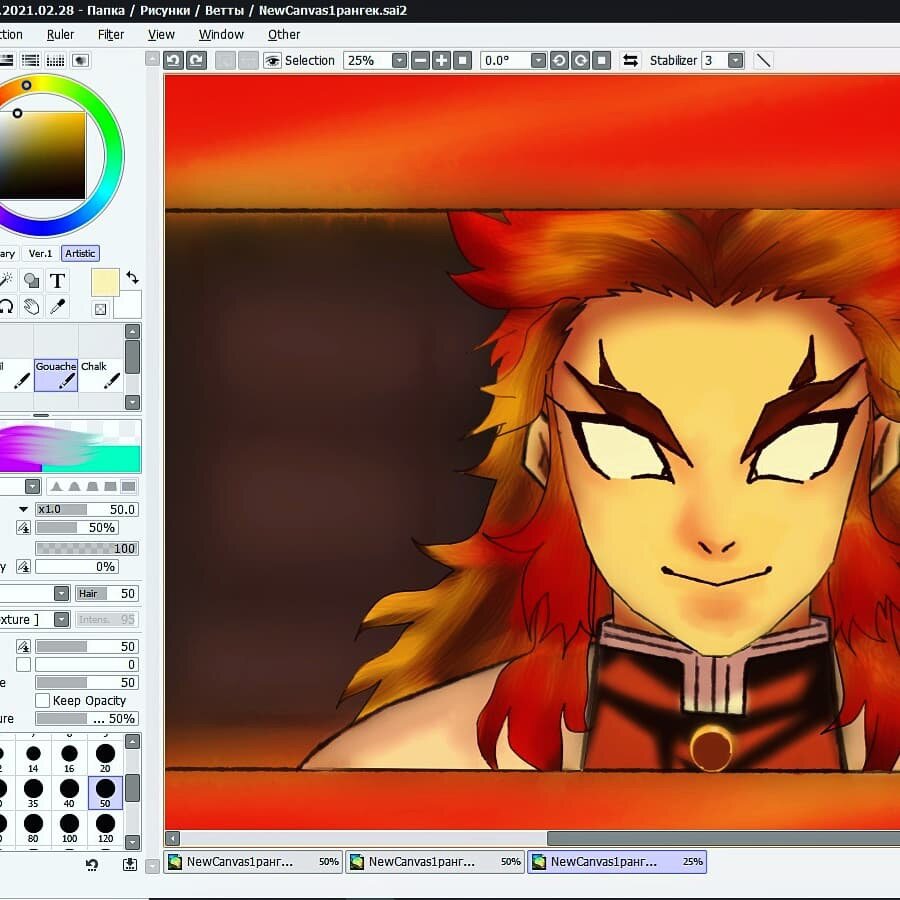Select the Eyedropper color picker tool

tap(57, 307)
